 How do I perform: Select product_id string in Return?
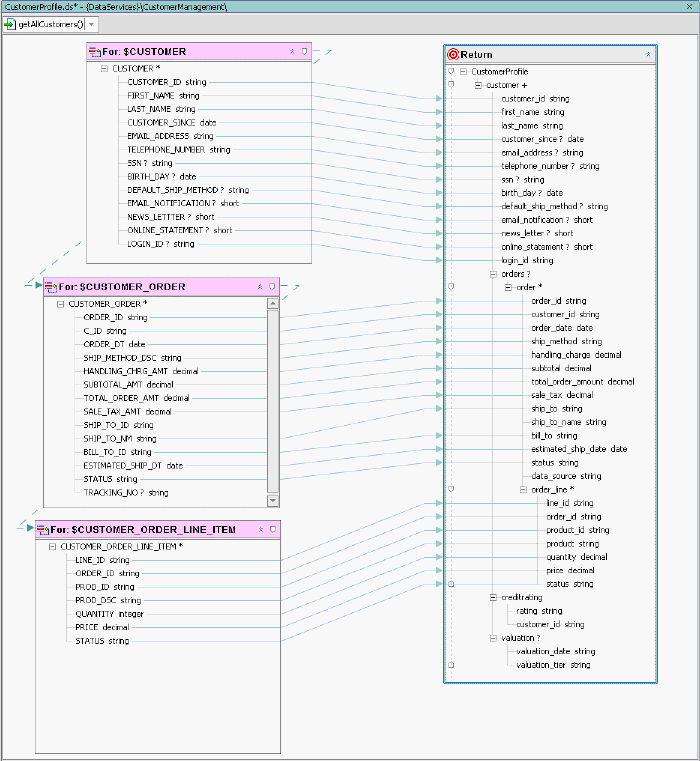click(578, 530)
